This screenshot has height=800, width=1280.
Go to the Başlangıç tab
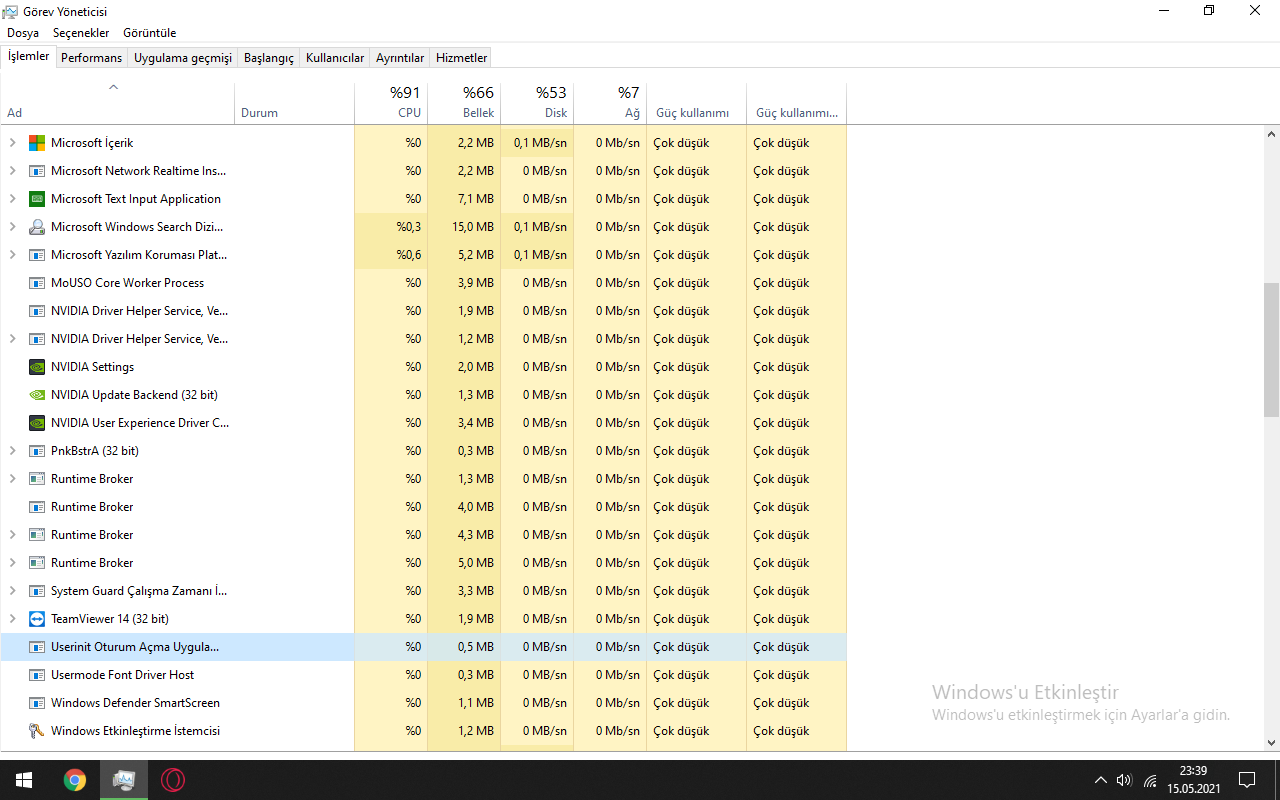pyautogui.click(x=269, y=58)
